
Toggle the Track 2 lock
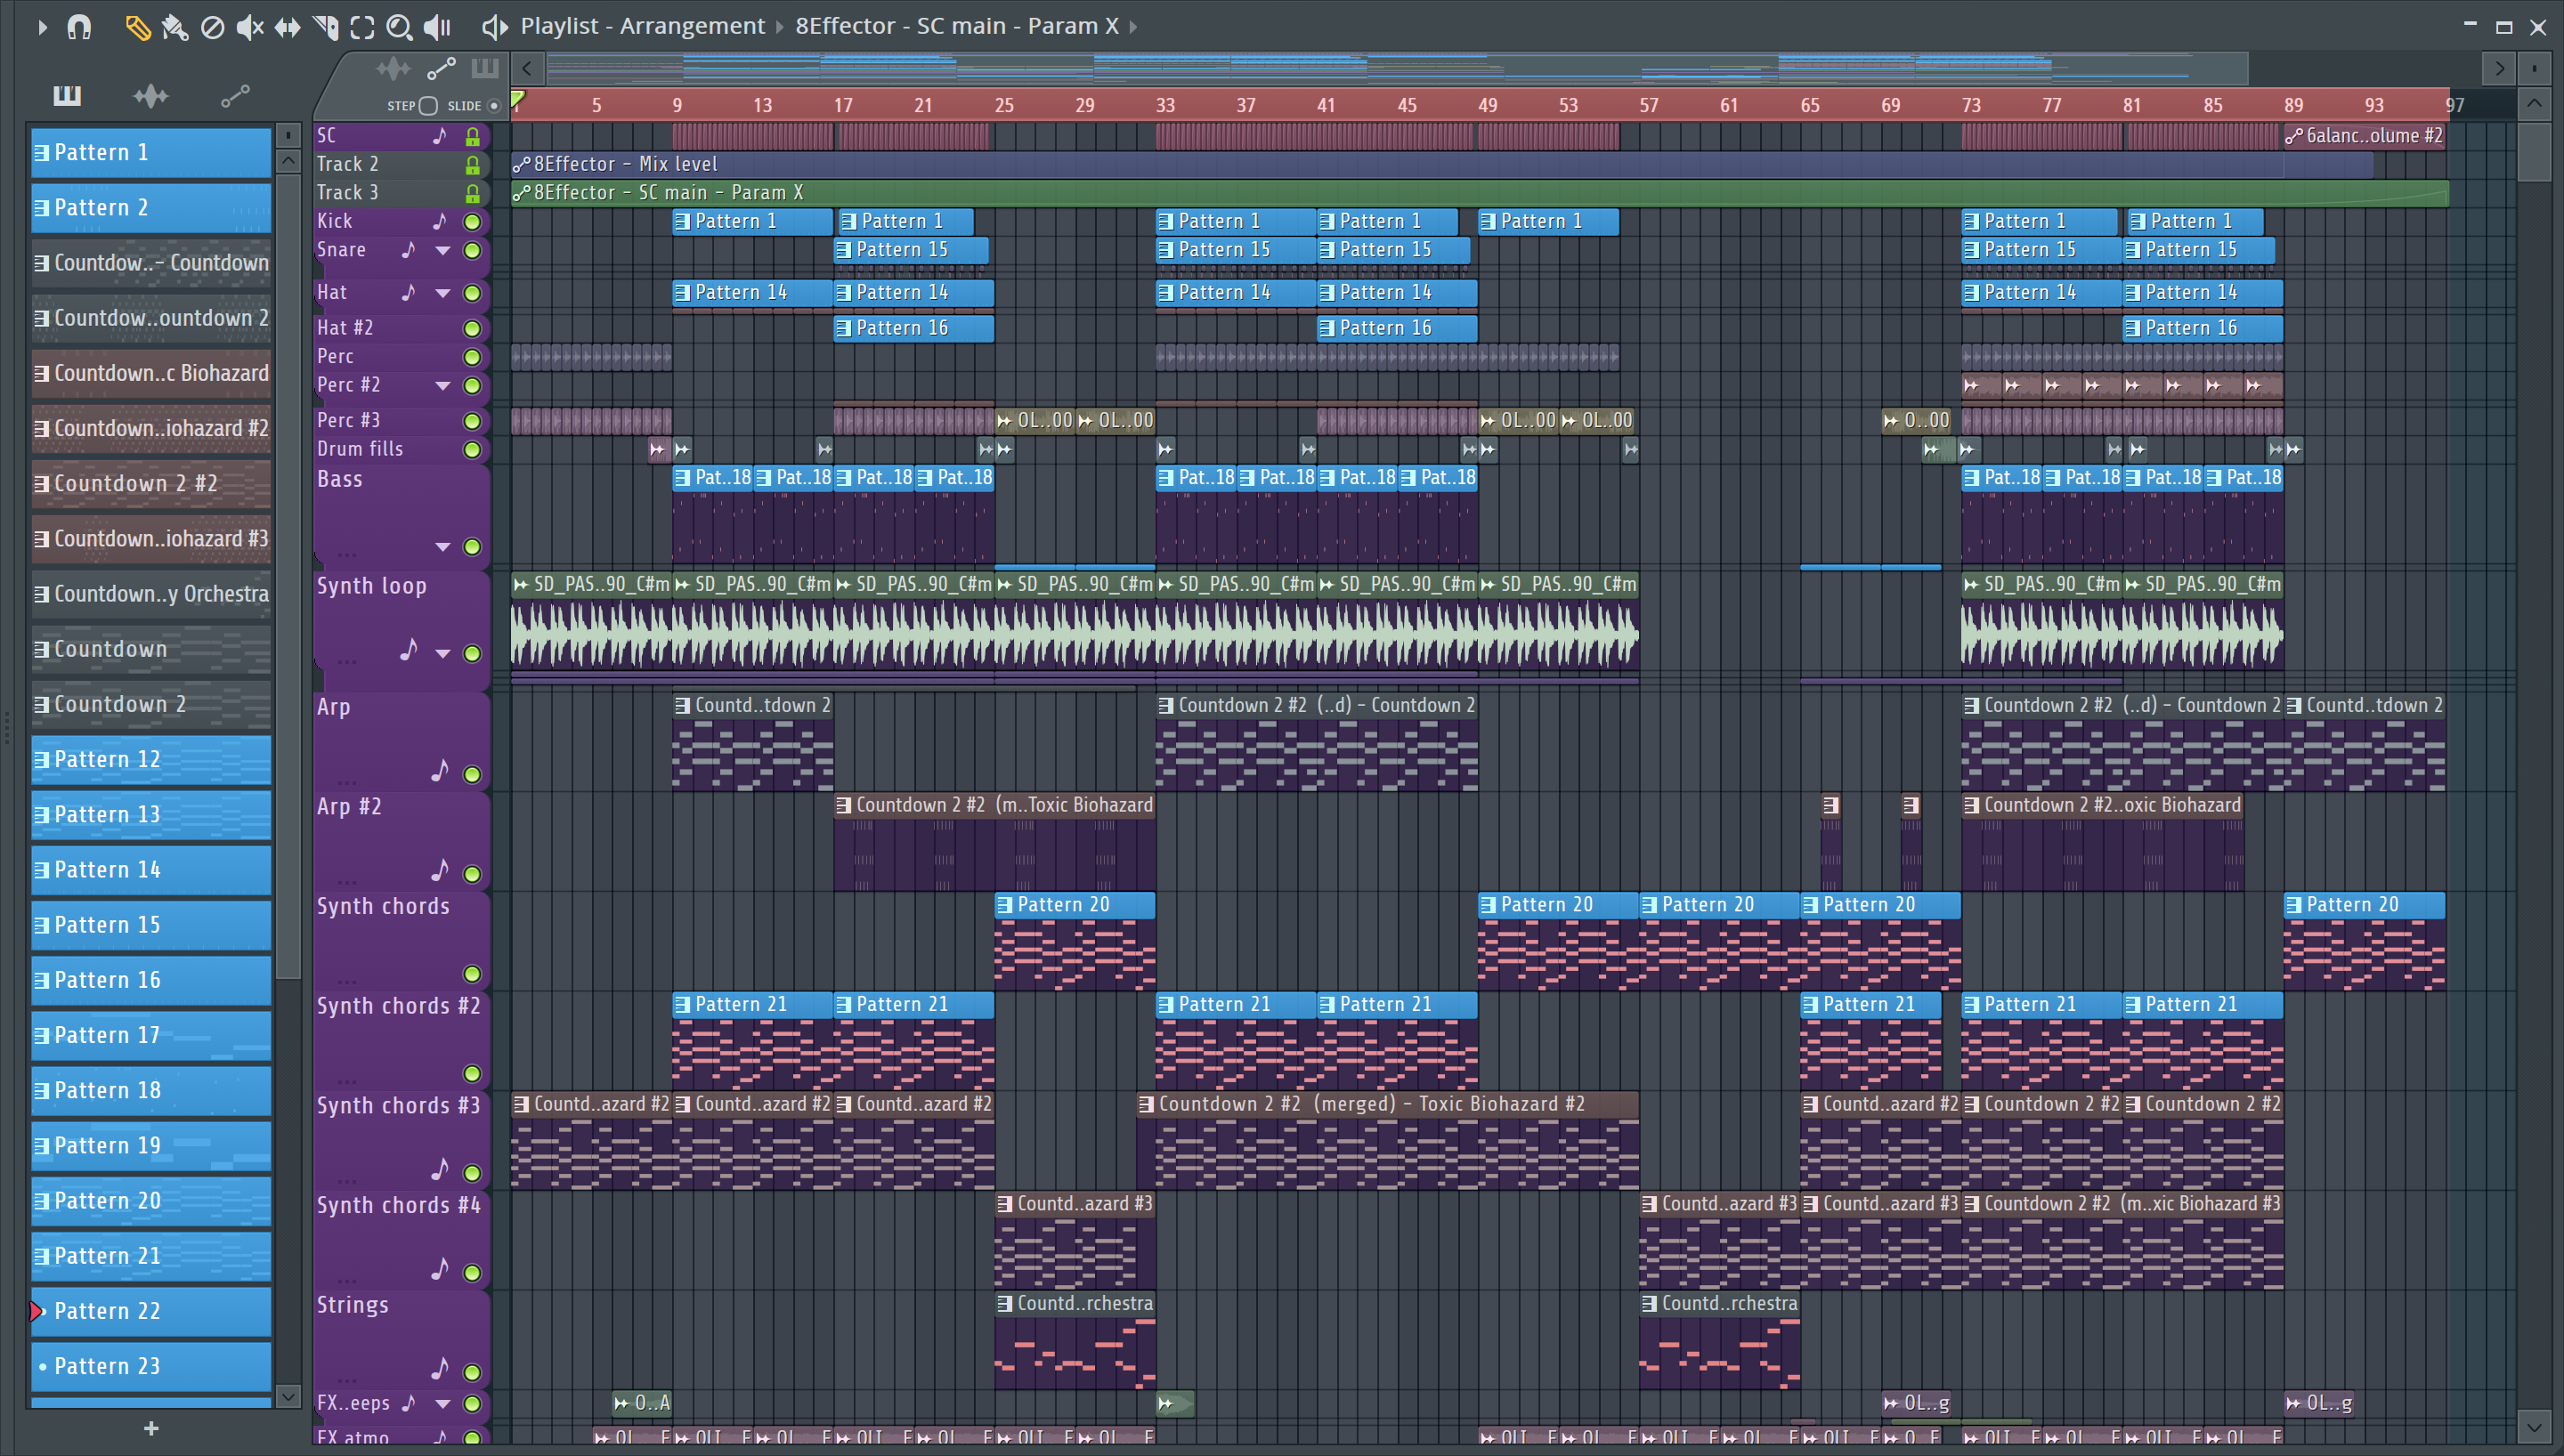point(472,165)
